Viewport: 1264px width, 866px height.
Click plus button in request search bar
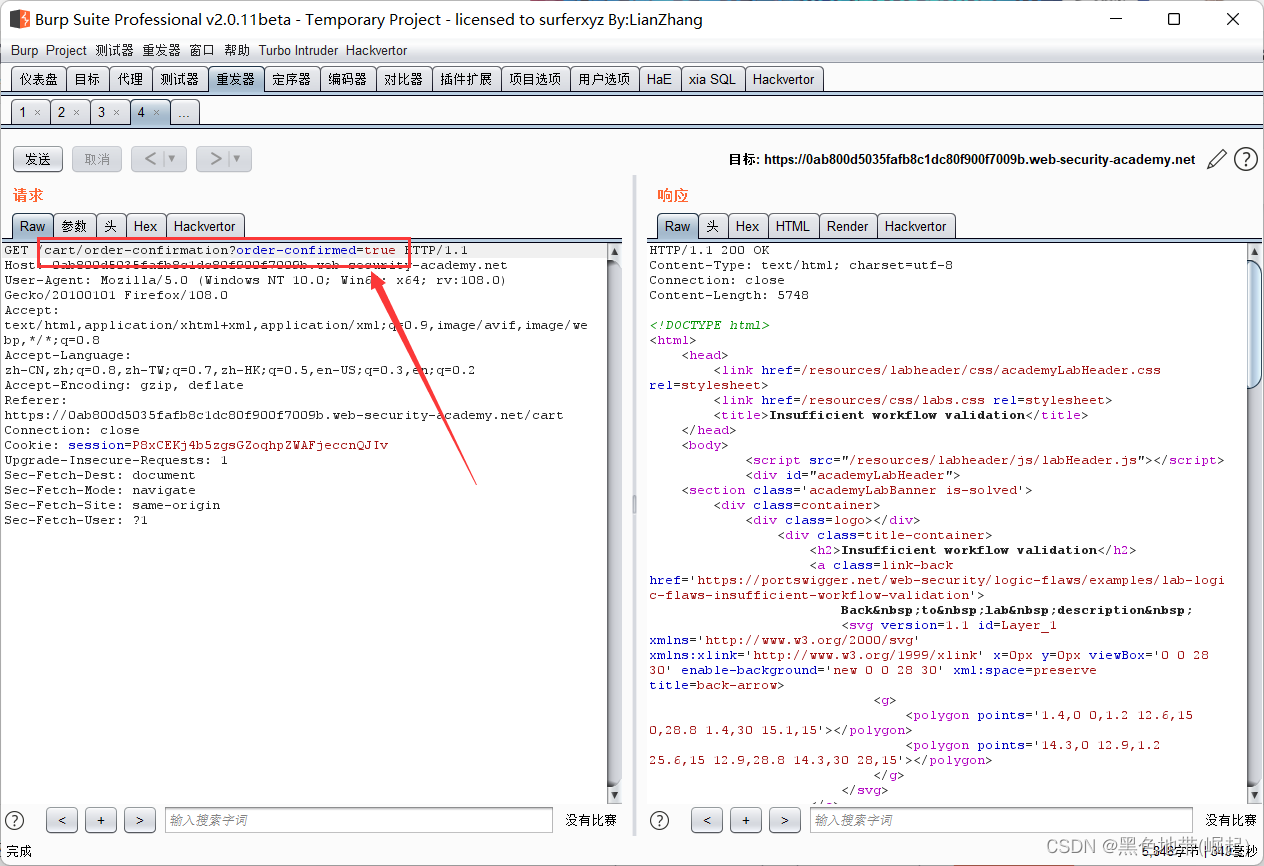pyautogui.click(x=101, y=820)
